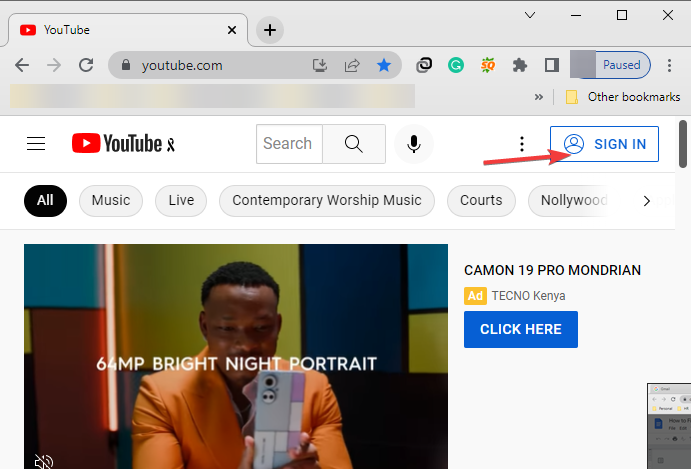Click the SIGN IN button
The height and width of the screenshot is (469, 691).
[x=604, y=144]
